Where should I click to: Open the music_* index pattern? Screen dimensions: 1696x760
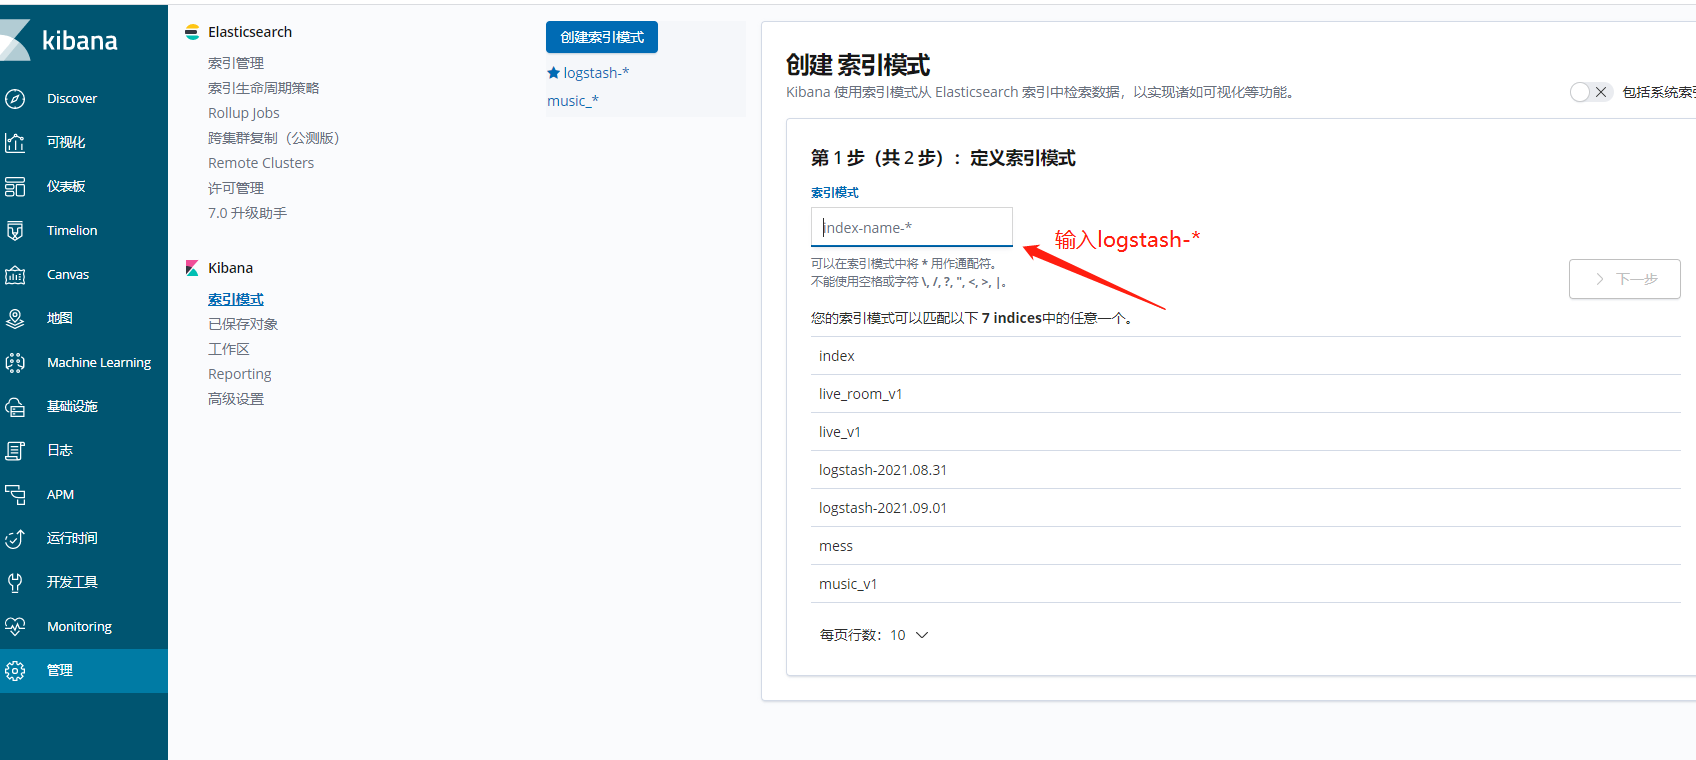(573, 101)
